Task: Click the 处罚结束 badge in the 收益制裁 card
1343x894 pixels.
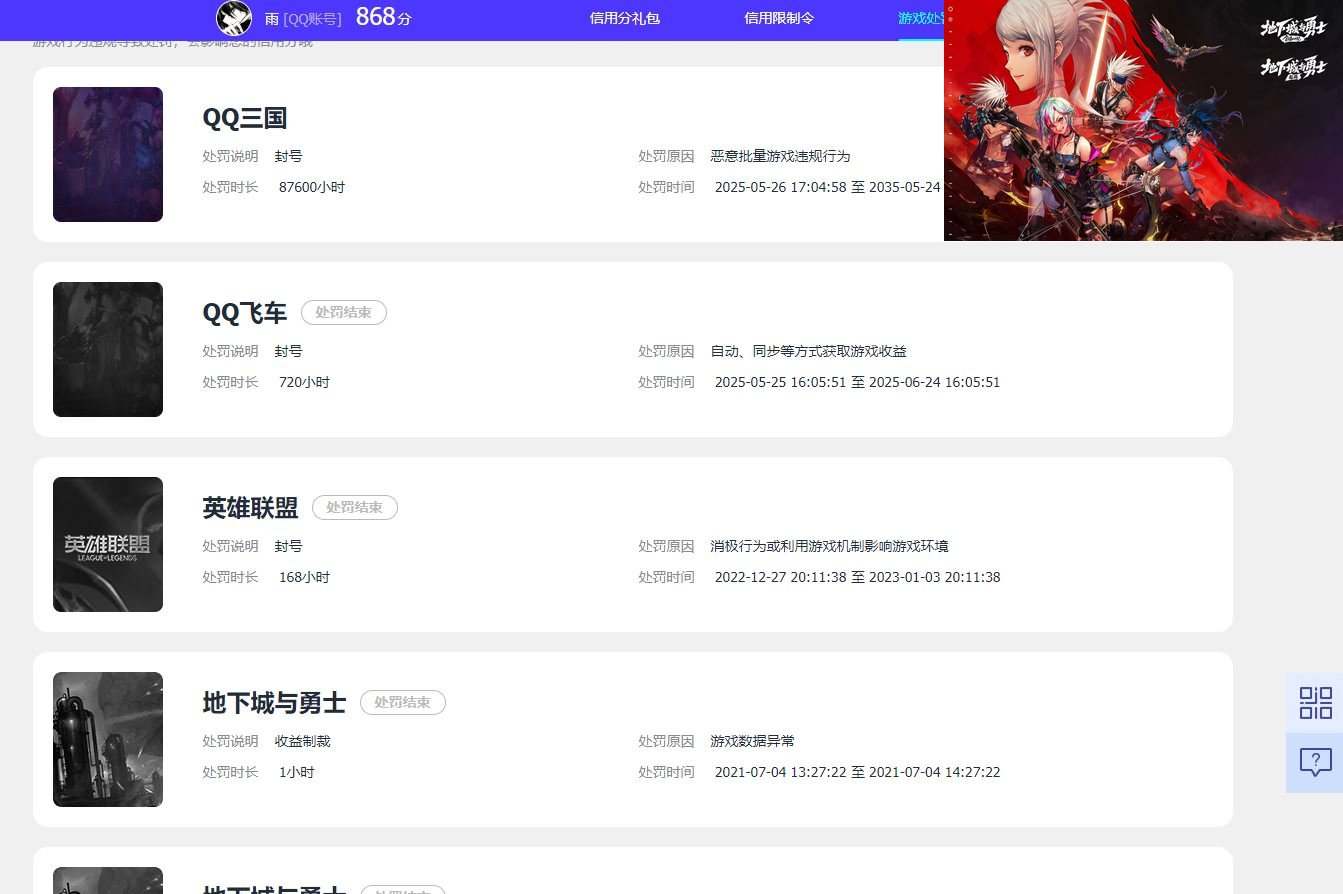Action: point(403,703)
